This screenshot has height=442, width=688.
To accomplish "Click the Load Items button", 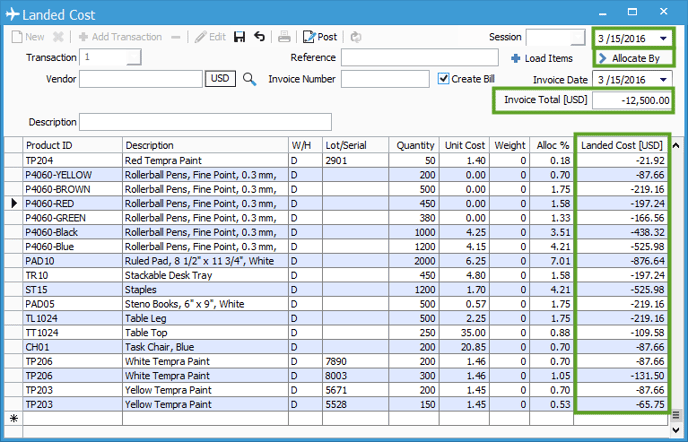I will click(x=542, y=58).
